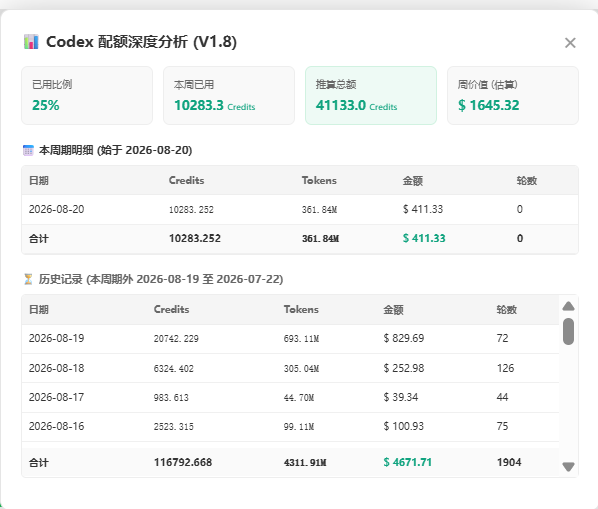
Task: Select the 已用比例 25% card
Action: pos(87,95)
